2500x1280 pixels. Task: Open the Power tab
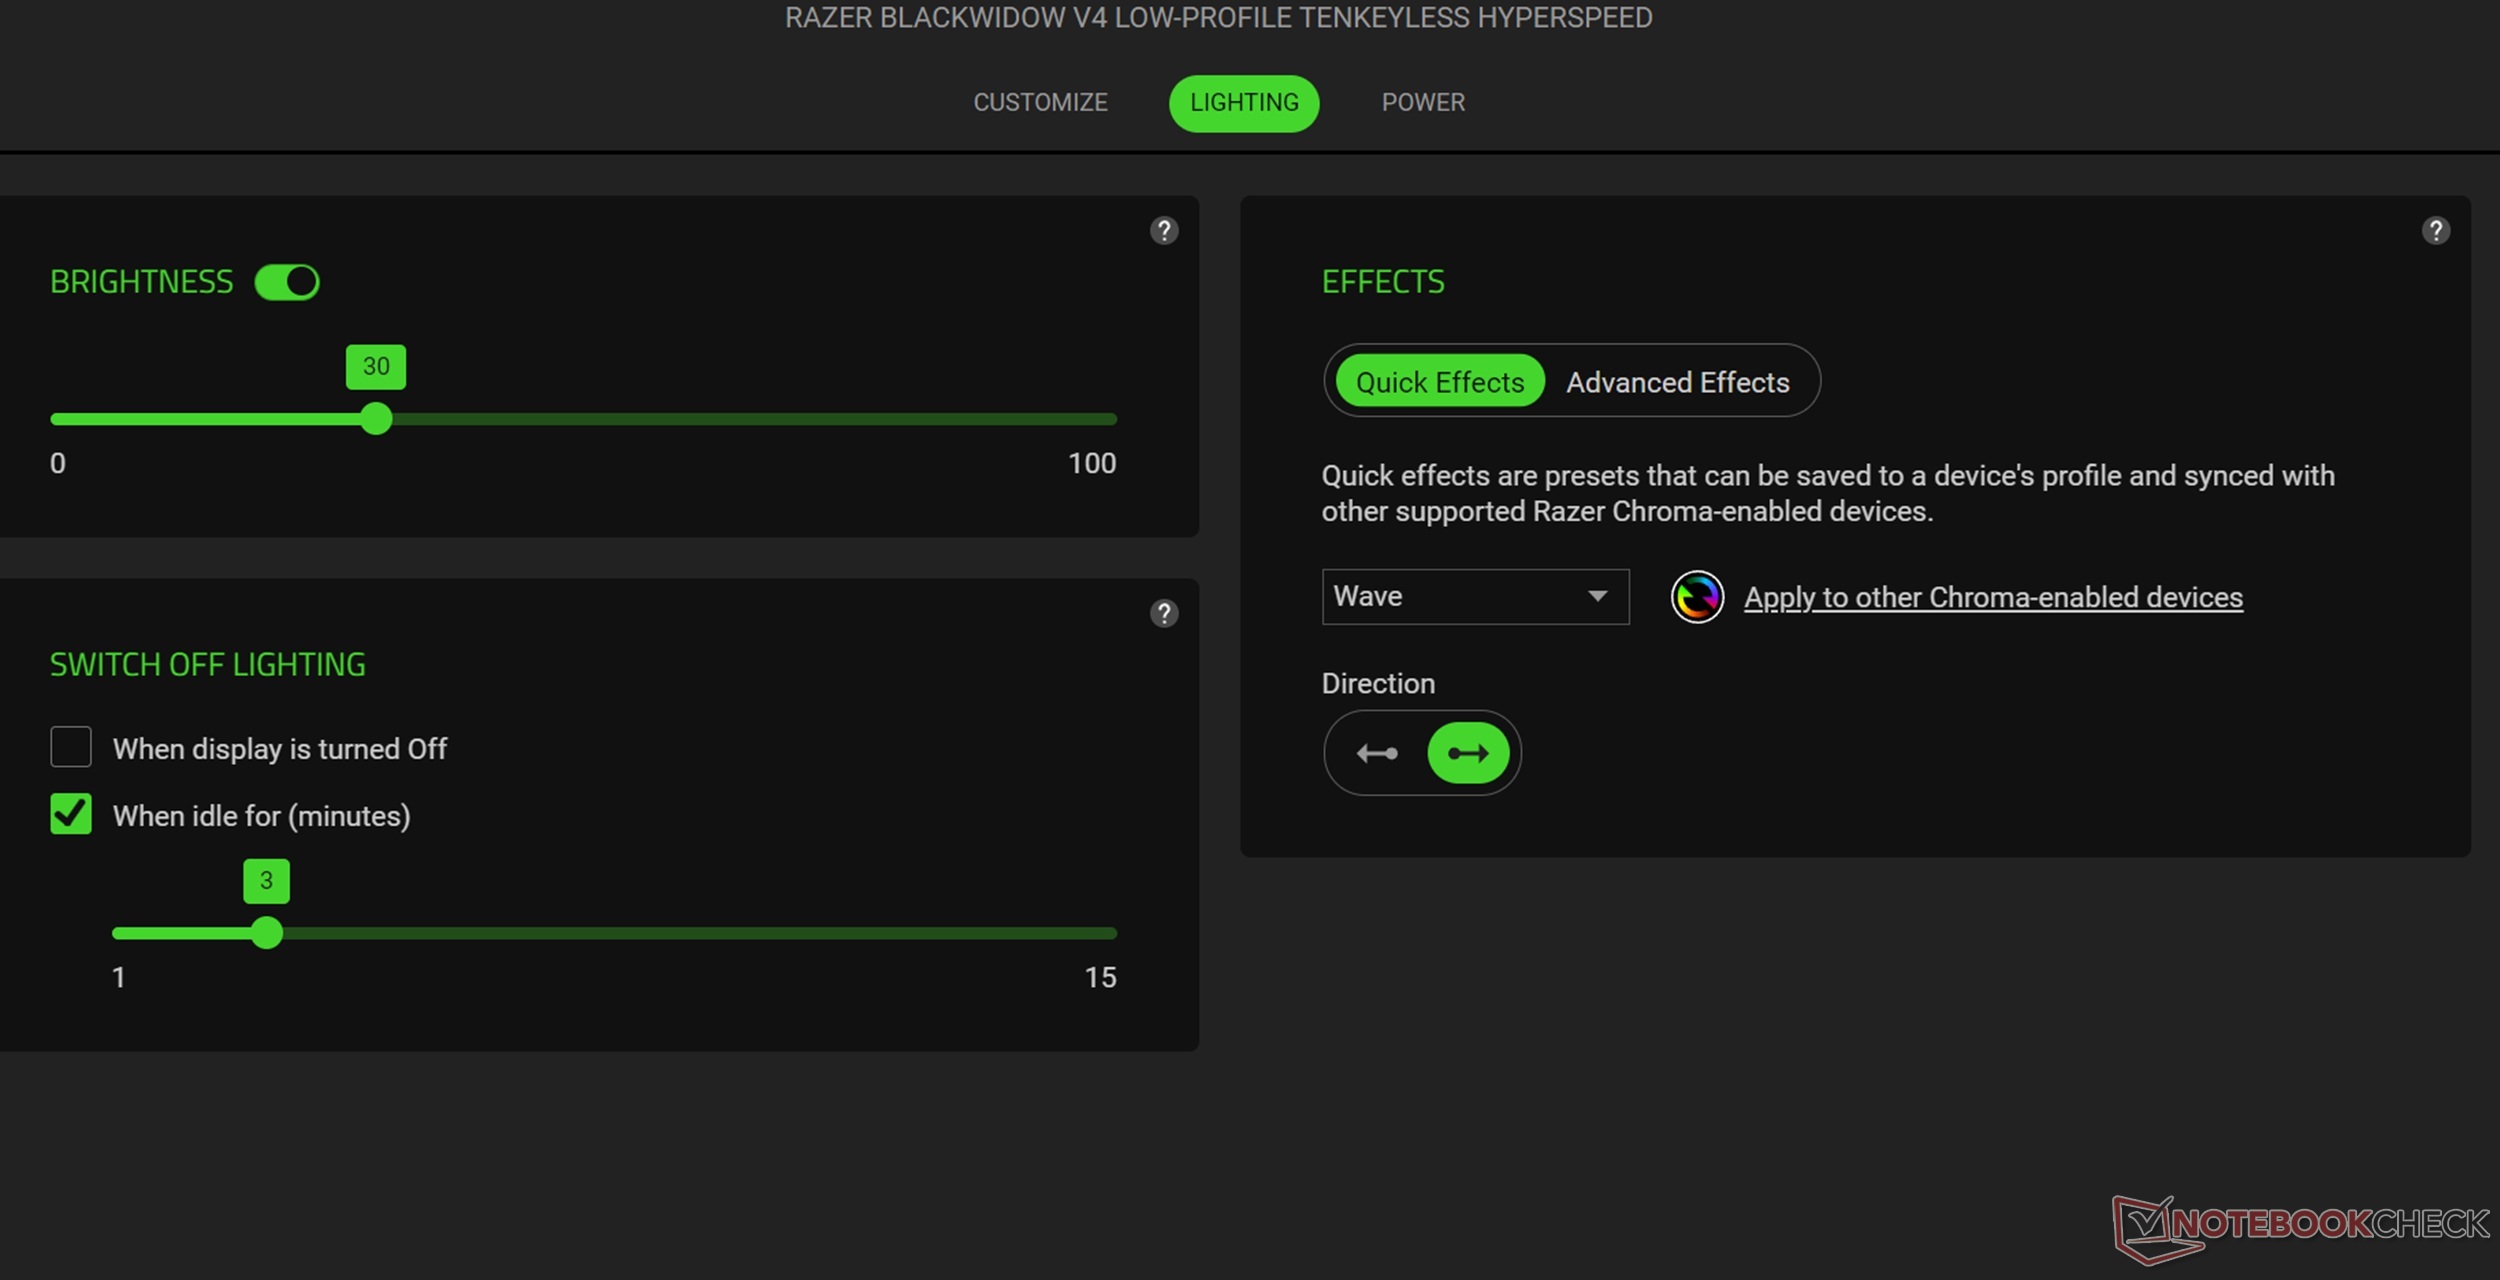[x=1422, y=103]
